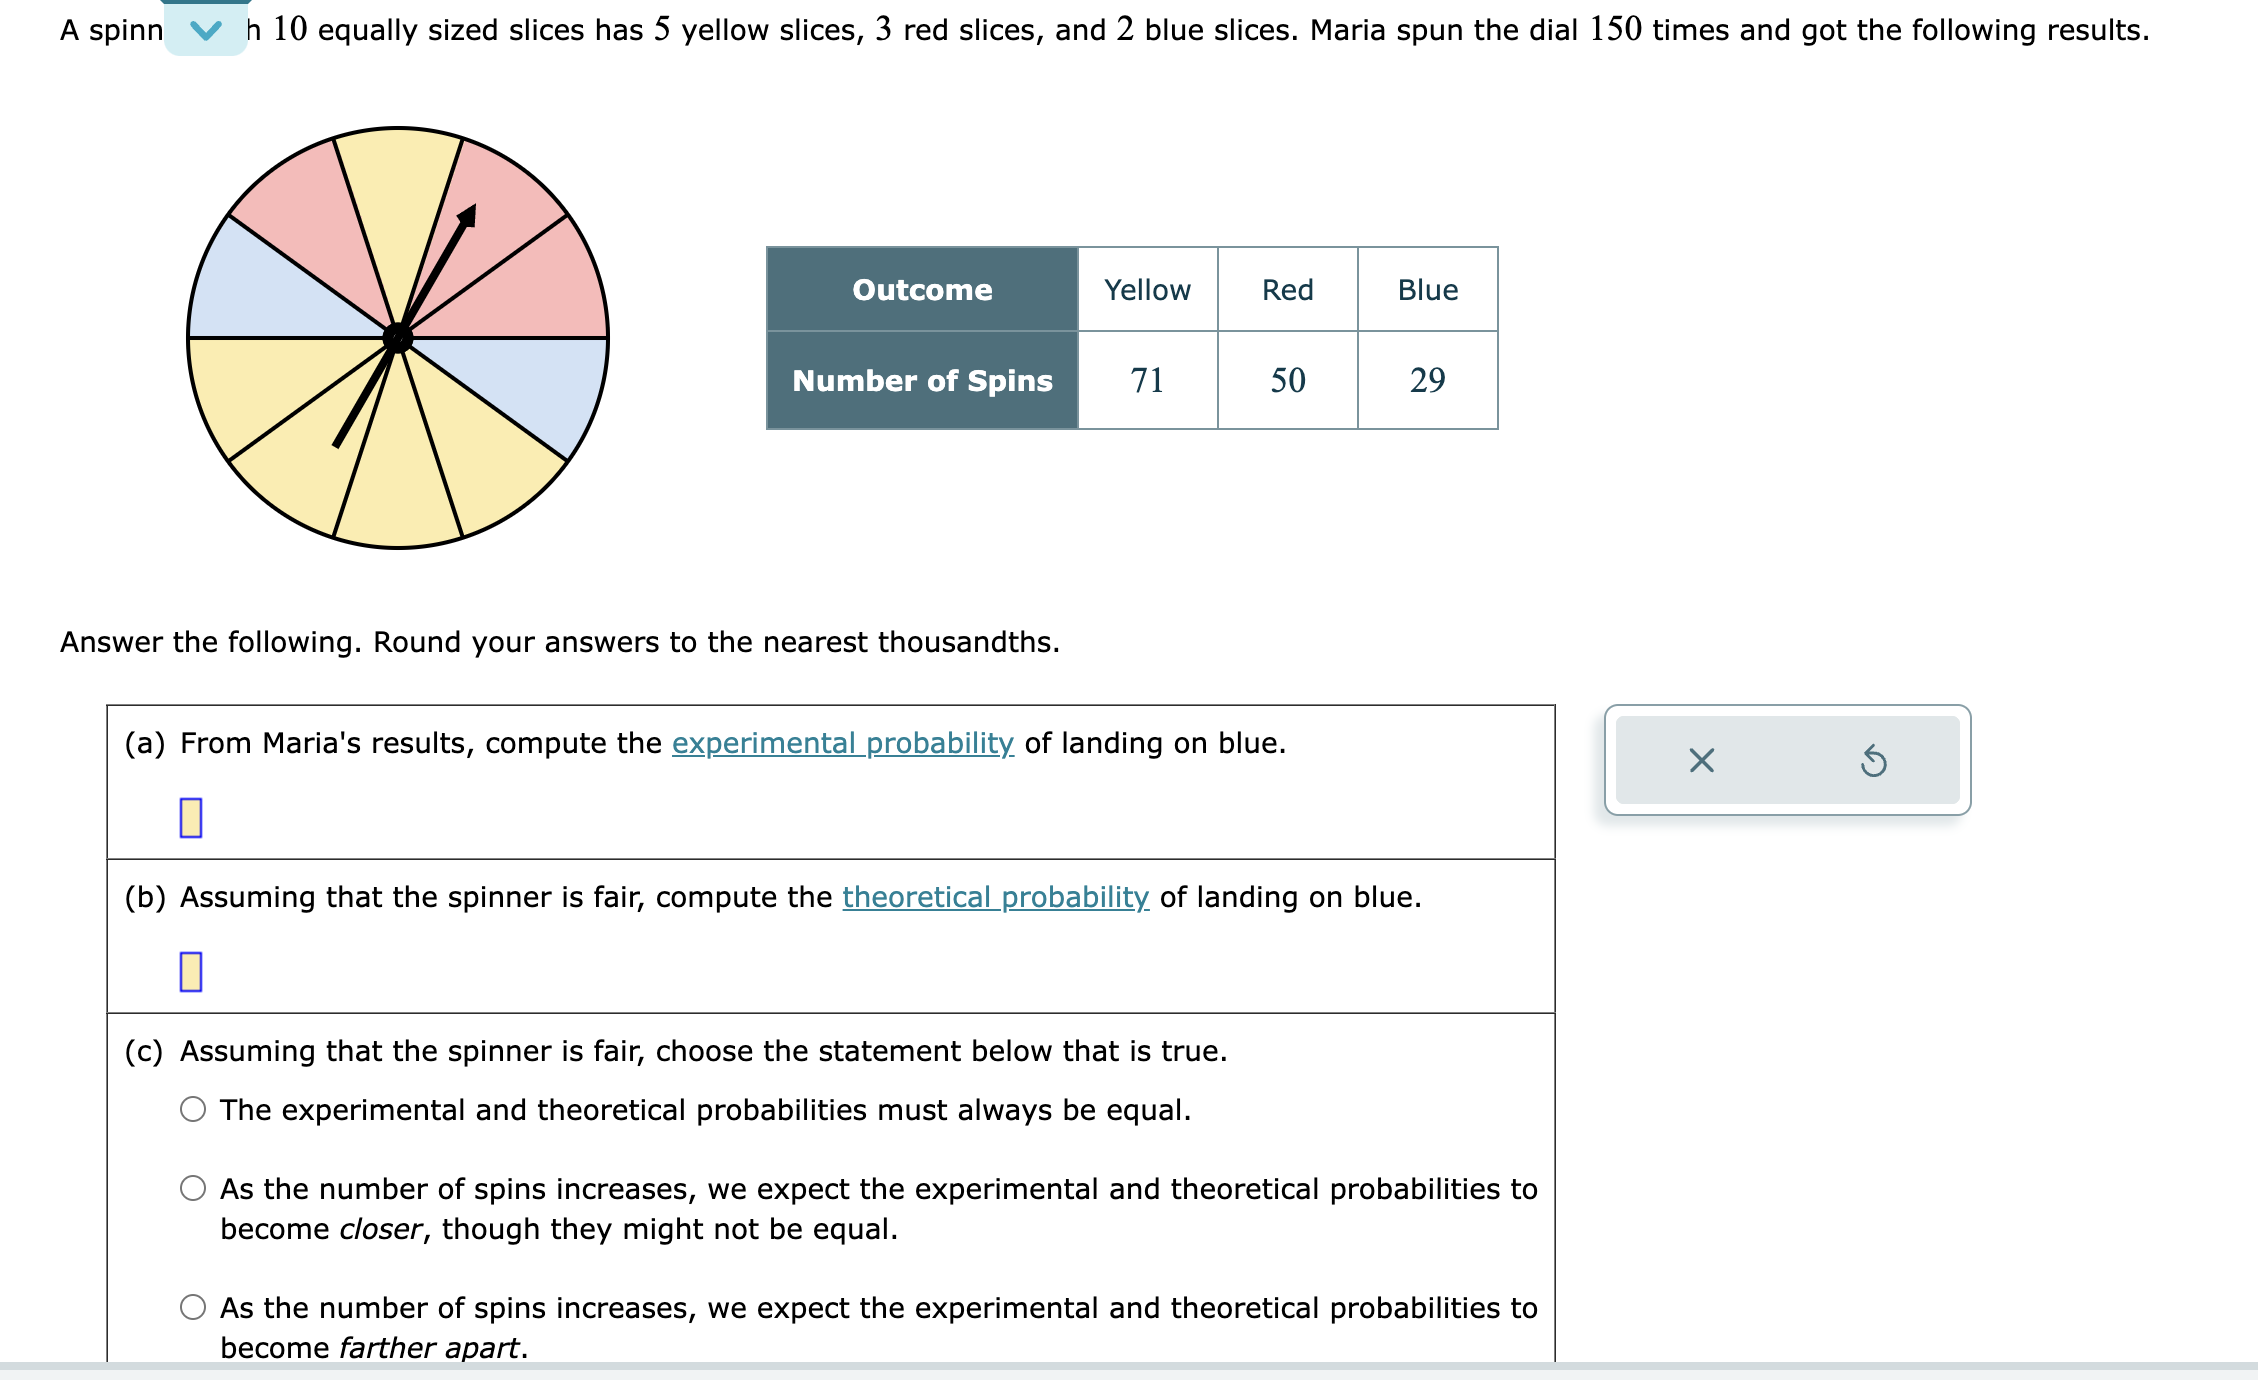
Task: Open the blue chevron dropdown in the problem text
Action: coord(203,30)
